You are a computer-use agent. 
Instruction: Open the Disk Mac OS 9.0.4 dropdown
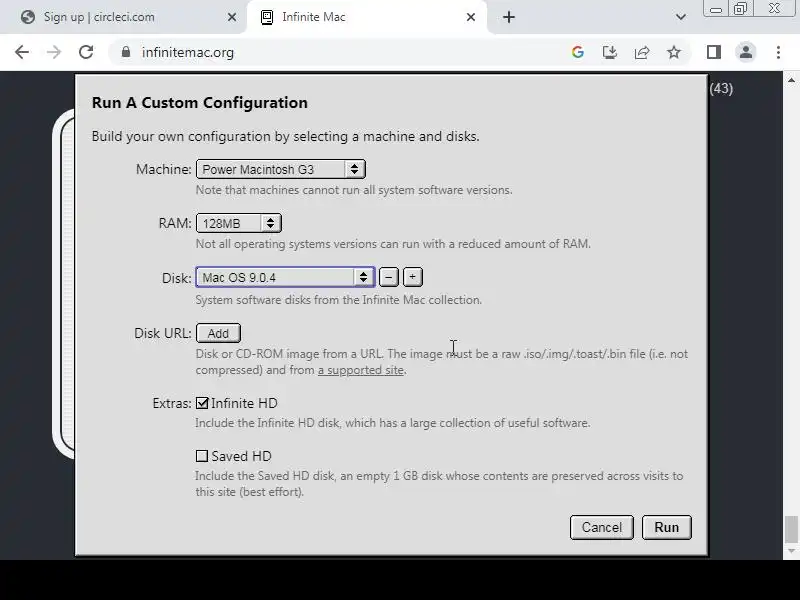tap(285, 278)
